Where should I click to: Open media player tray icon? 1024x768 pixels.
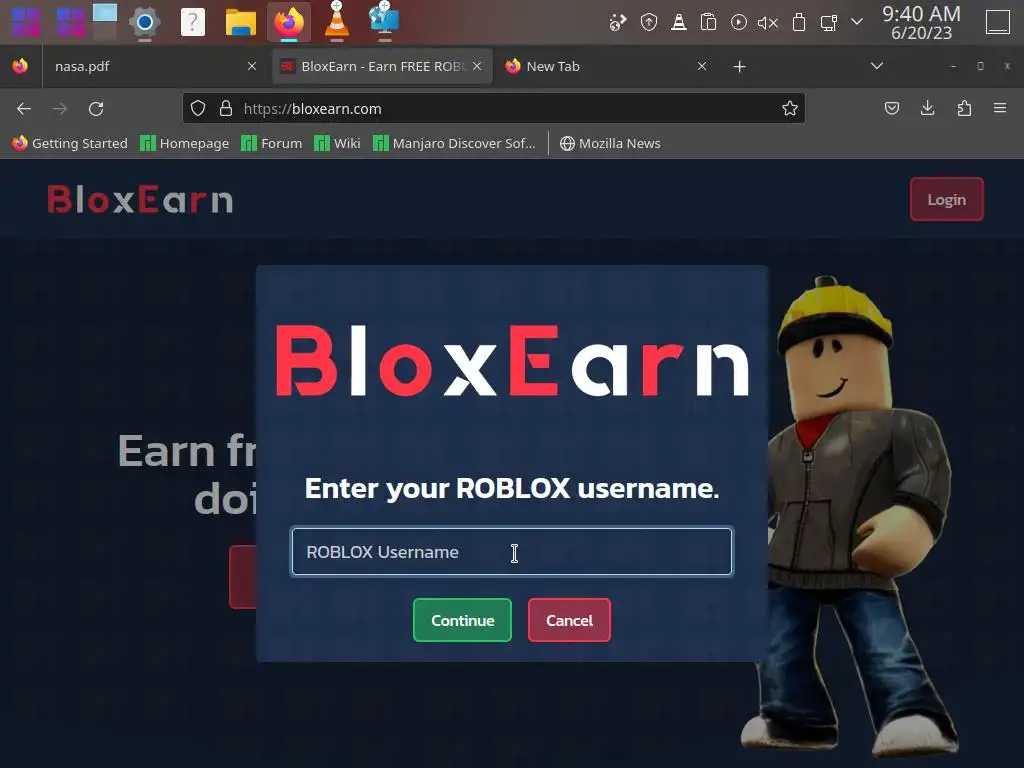click(x=739, y=22)
